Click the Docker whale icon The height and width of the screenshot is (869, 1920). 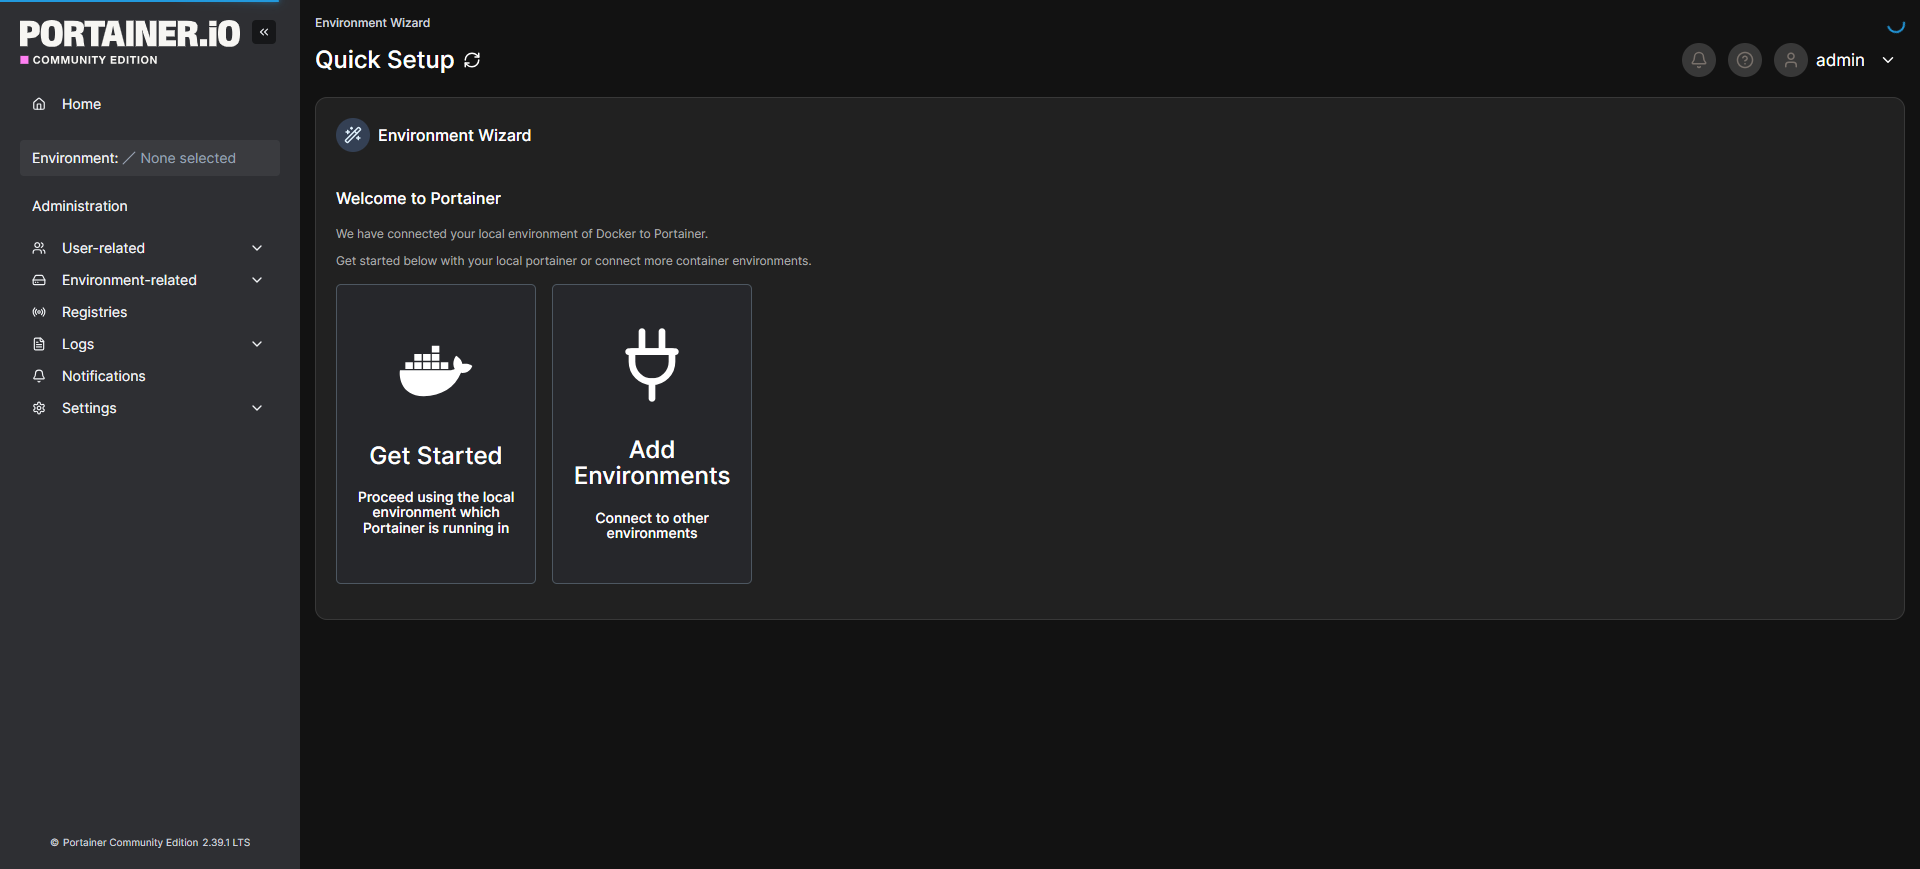point(436,371)
